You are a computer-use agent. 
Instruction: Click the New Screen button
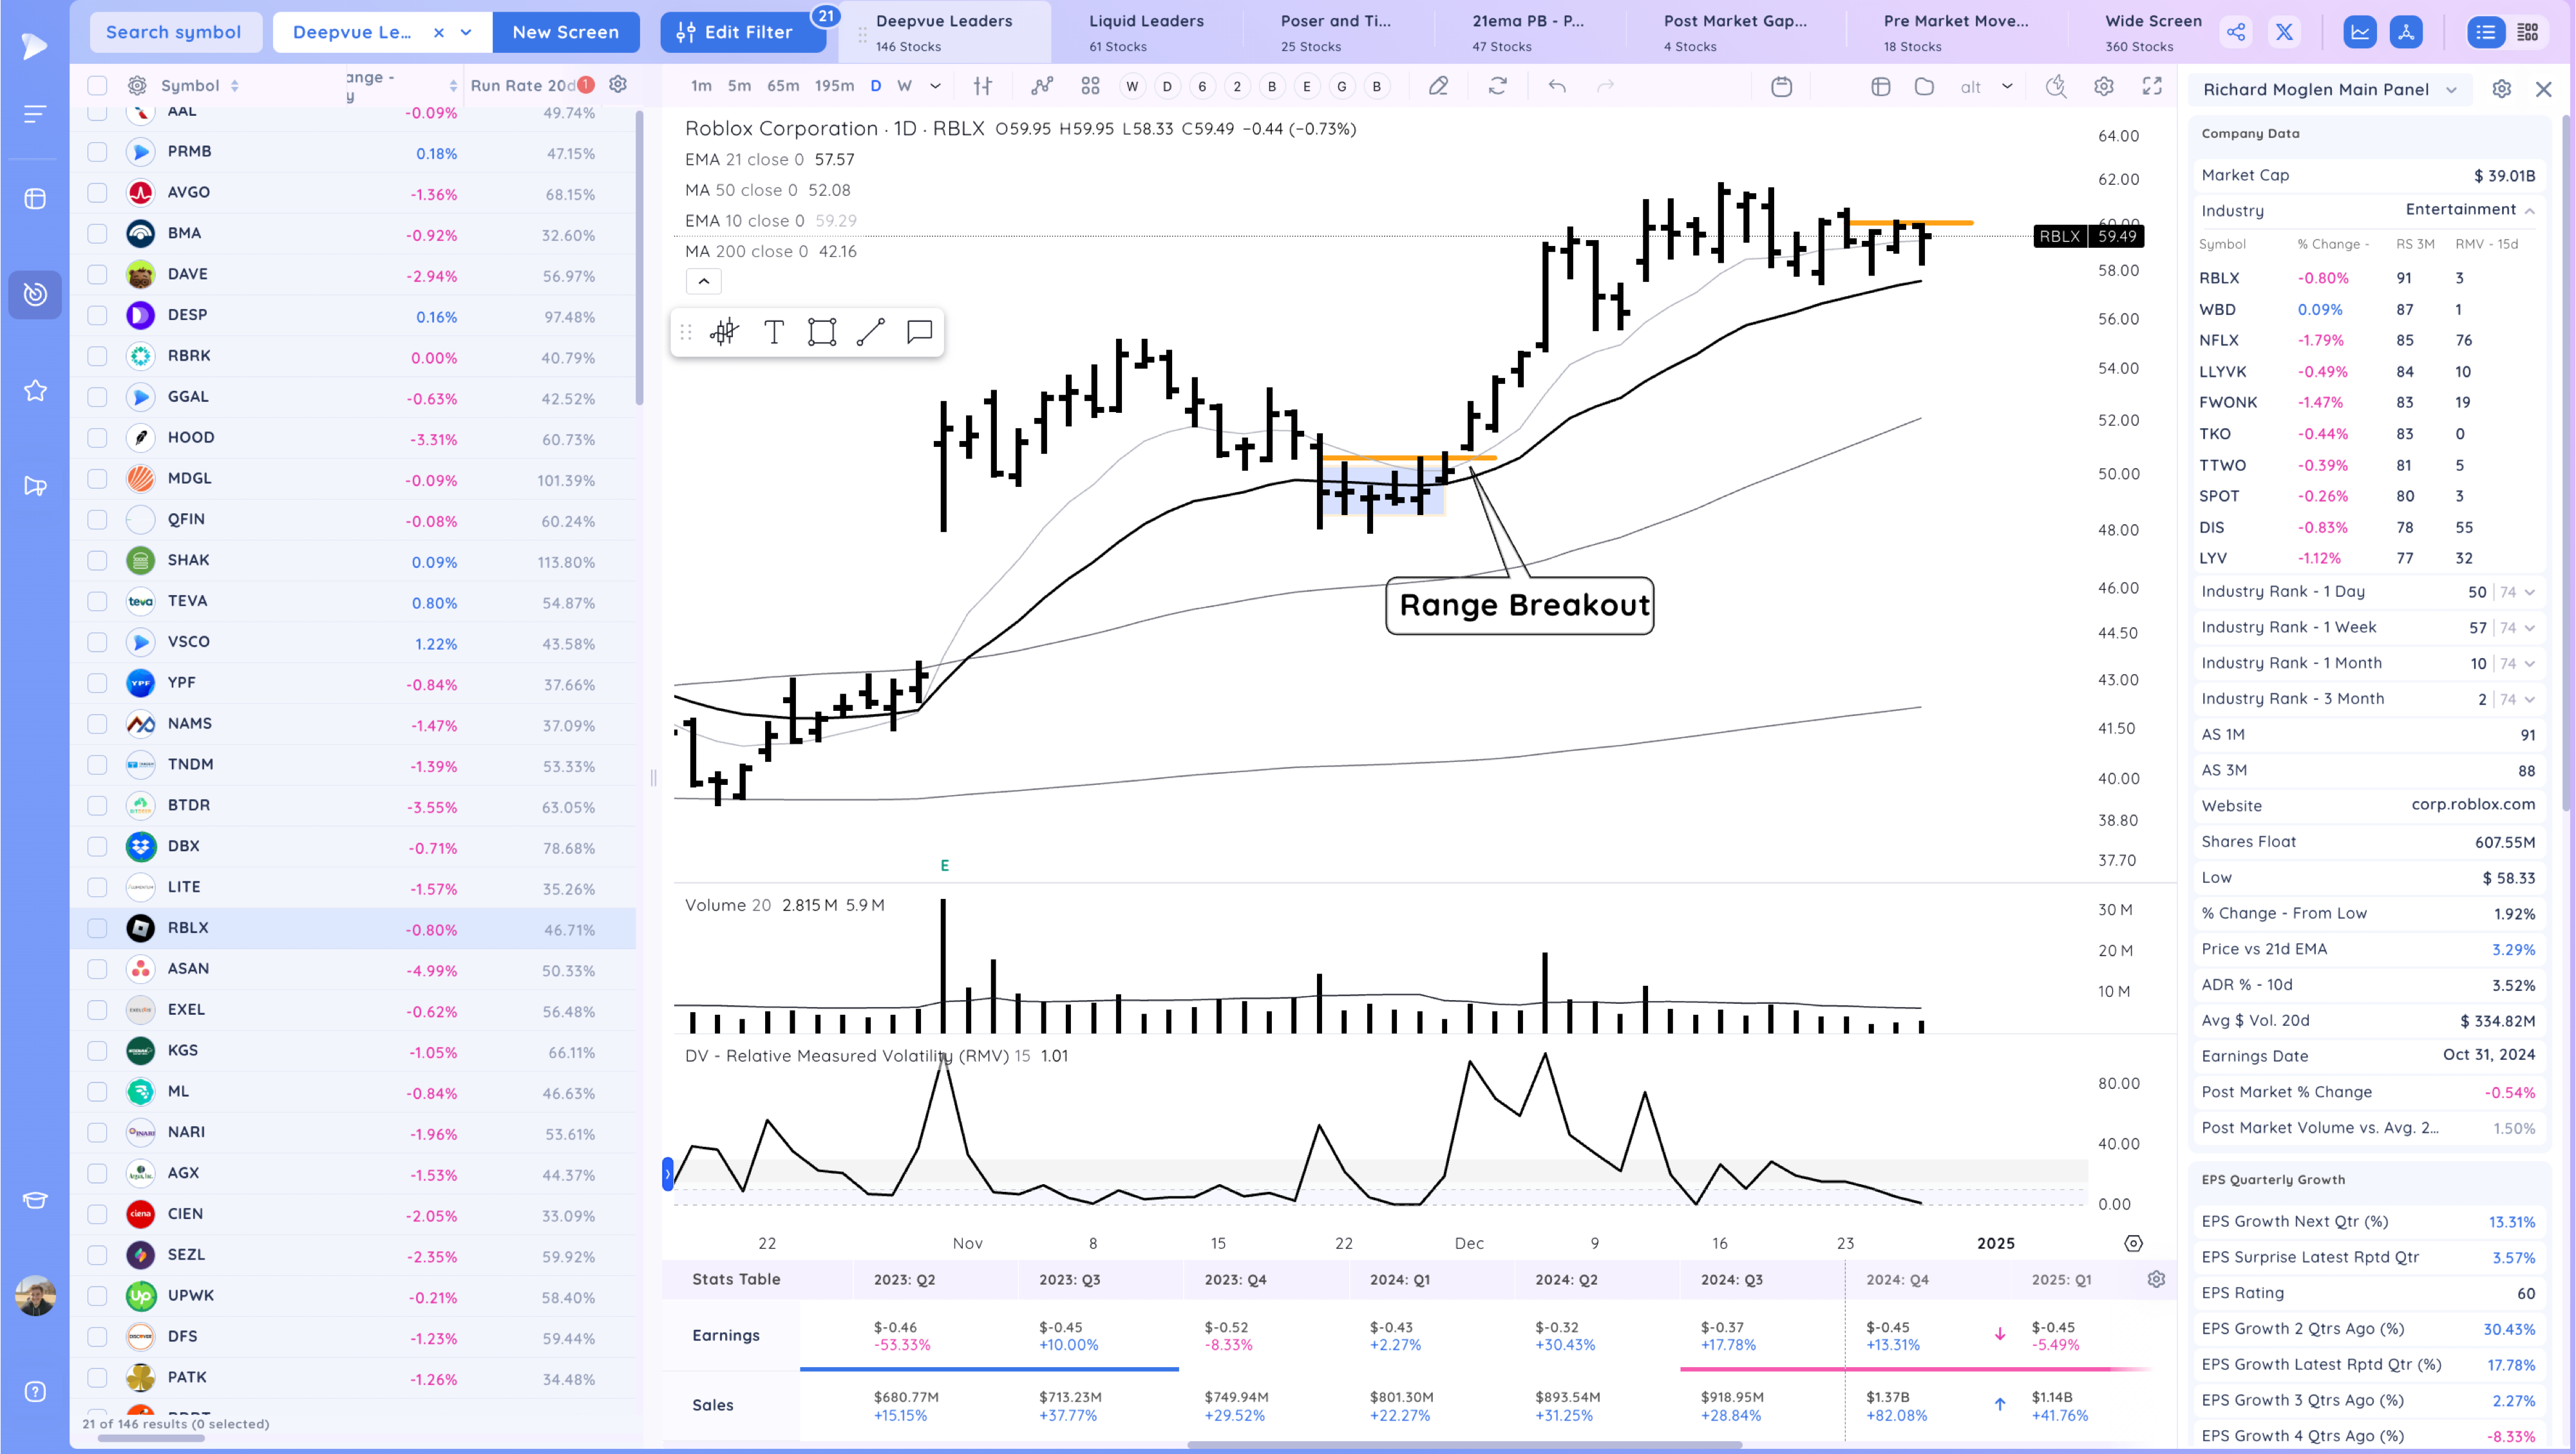tap(565, 32)
